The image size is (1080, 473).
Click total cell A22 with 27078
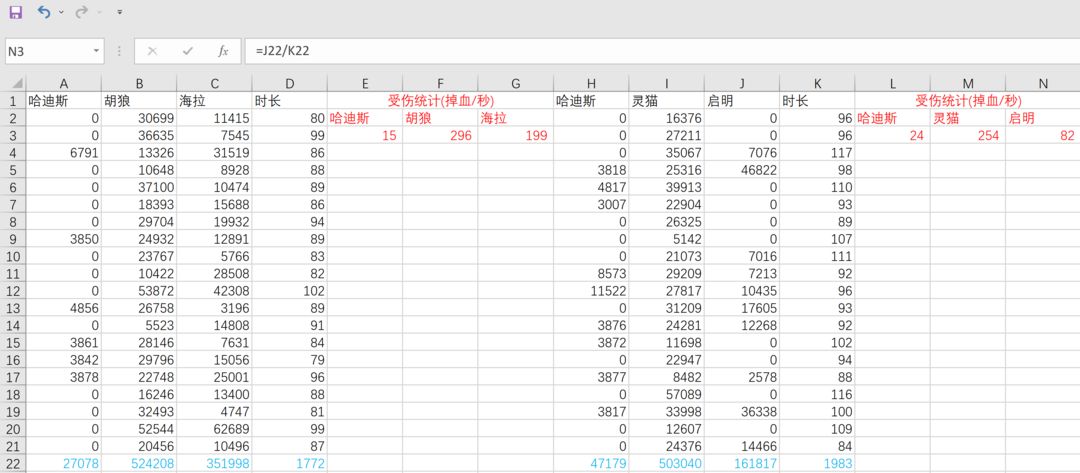click(64, 463)
